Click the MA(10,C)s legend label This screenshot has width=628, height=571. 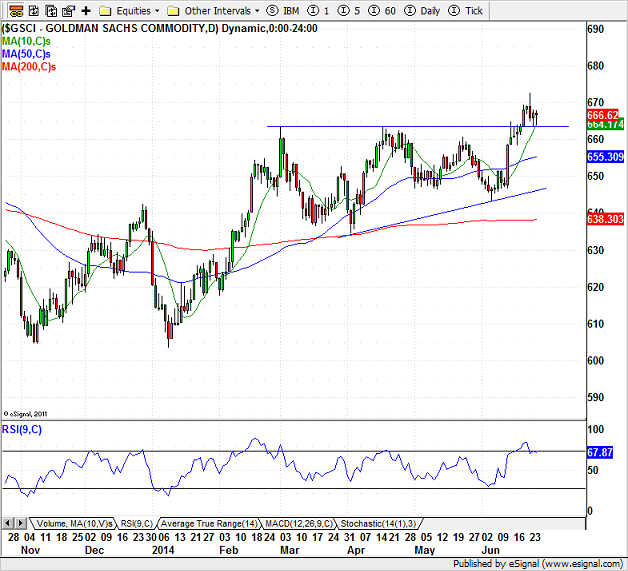[x=26, y=41]
